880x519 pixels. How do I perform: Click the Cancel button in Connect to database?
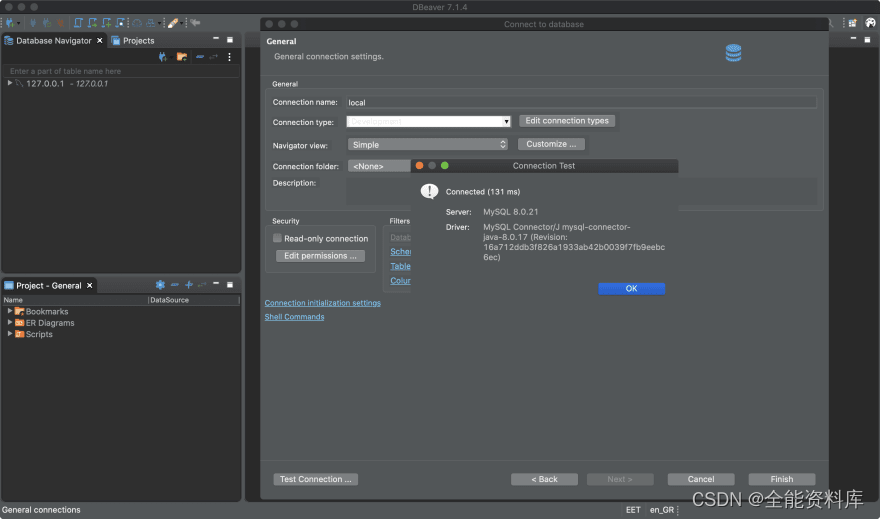coord(701,479)
